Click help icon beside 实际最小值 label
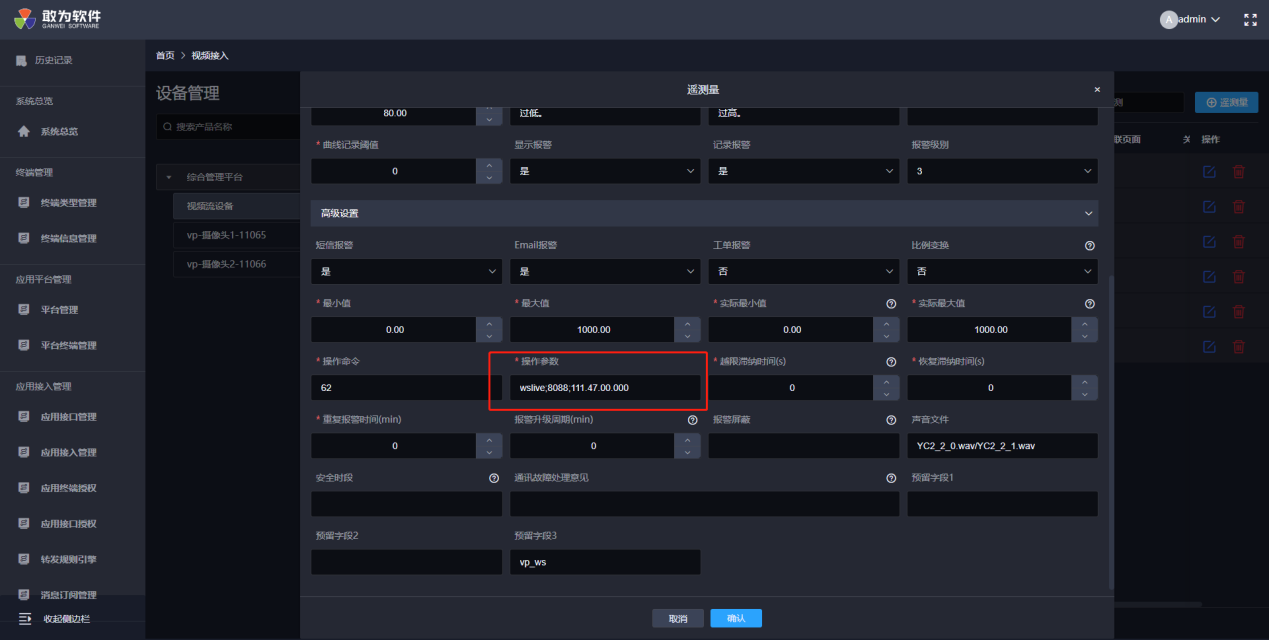1269x640 pixels. [890, 303]
